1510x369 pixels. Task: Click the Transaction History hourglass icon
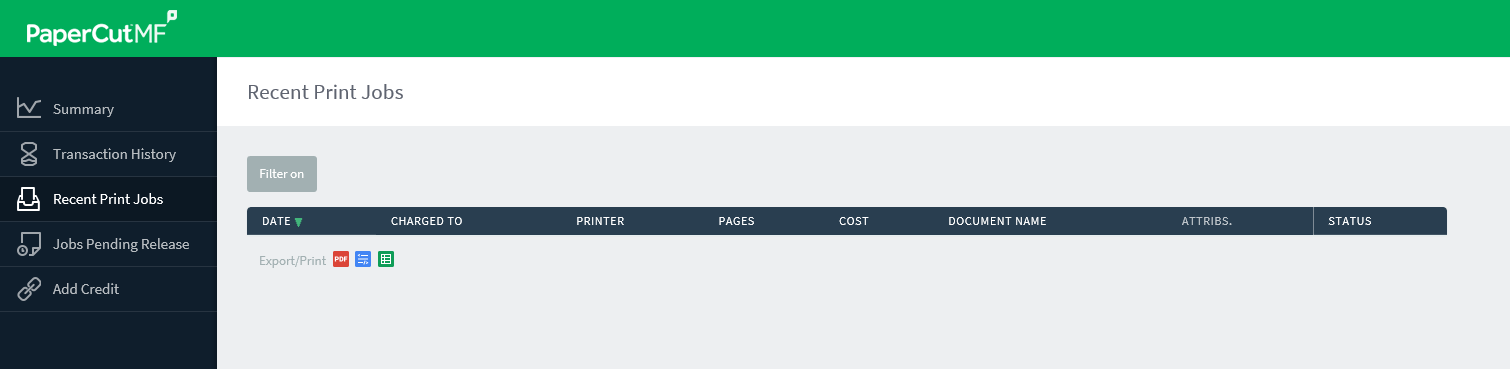tap(29, 153)
